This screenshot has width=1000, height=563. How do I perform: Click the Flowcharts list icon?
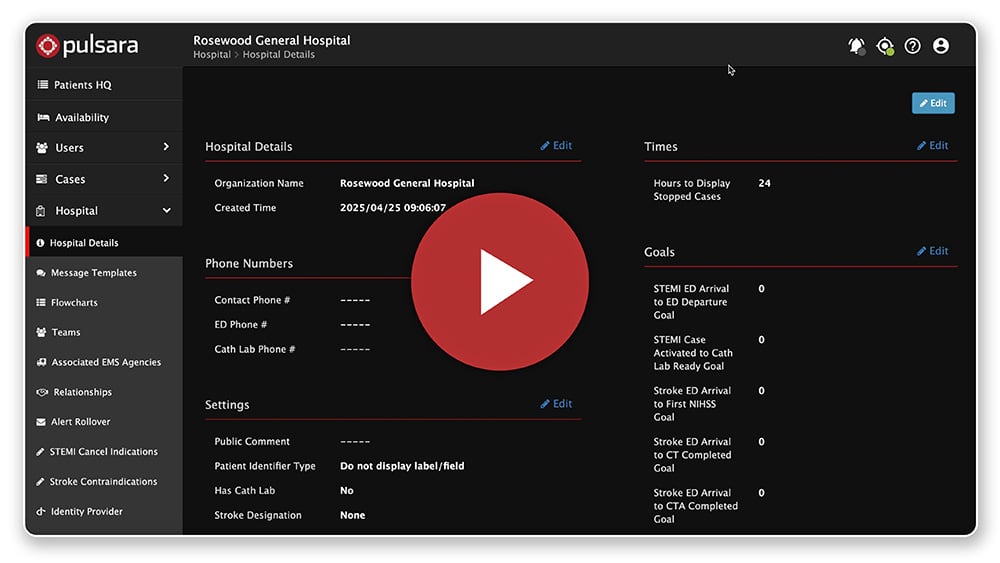41,303
